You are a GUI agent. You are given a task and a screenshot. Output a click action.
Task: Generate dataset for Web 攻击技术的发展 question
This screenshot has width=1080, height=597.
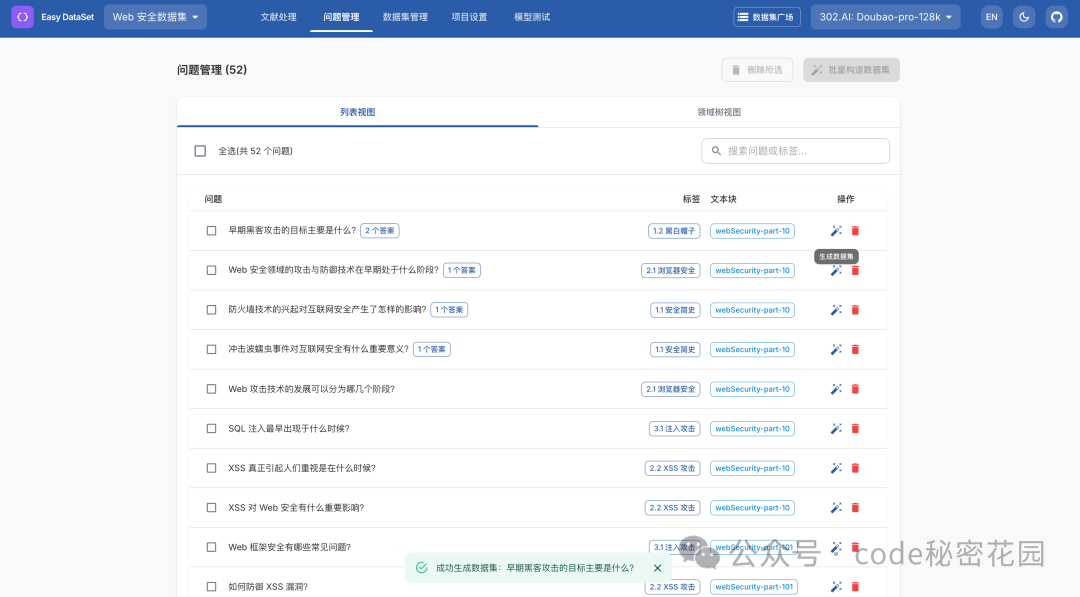click(836, 389)
